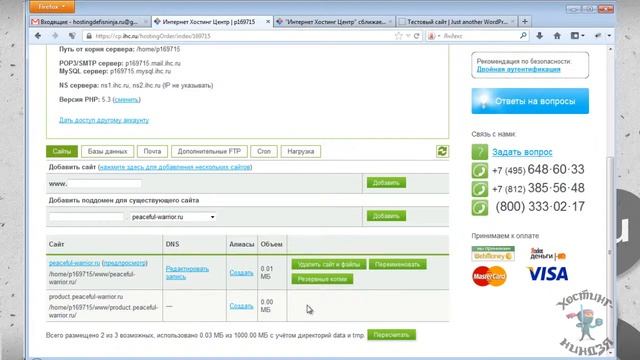Open the Cron tab
The image size is (640, 360).
264,151
